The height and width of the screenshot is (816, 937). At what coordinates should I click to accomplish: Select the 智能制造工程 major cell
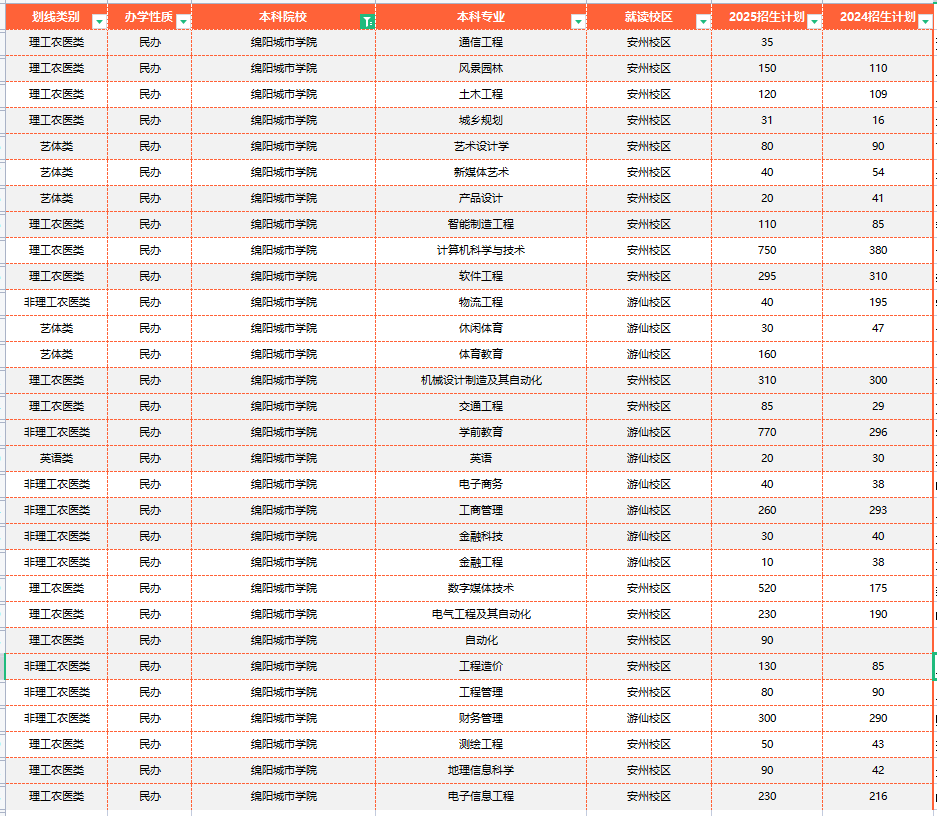pos(481,224)
